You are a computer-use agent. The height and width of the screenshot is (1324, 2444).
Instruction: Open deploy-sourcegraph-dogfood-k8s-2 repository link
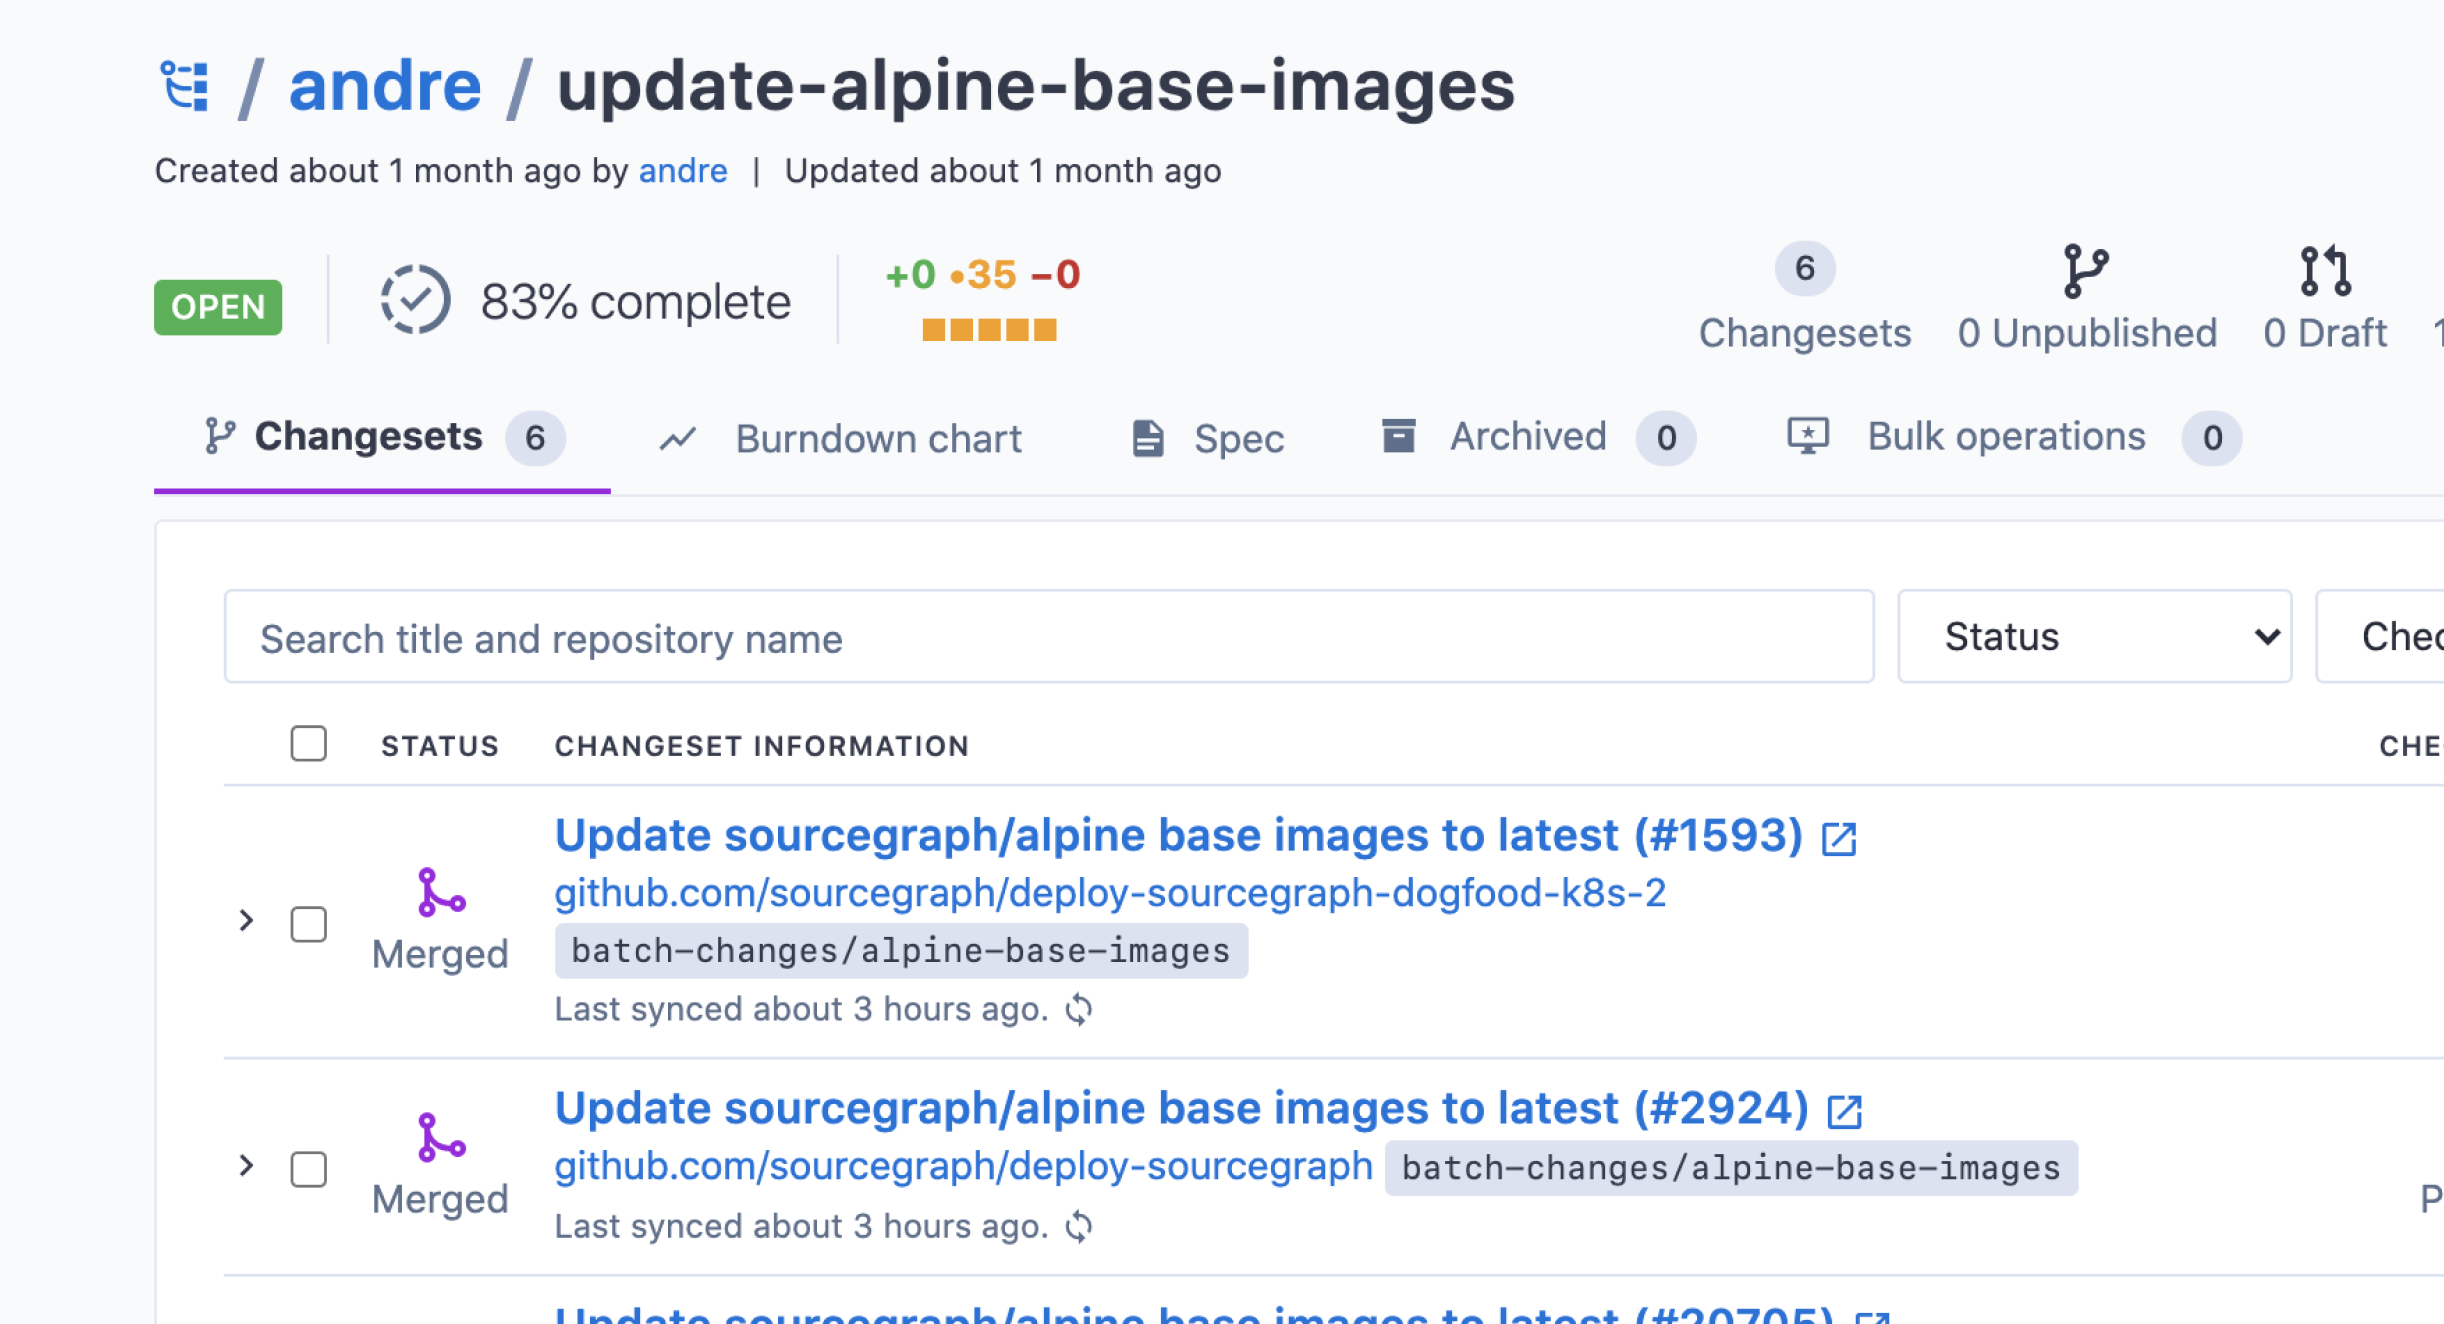[1110, 893]
